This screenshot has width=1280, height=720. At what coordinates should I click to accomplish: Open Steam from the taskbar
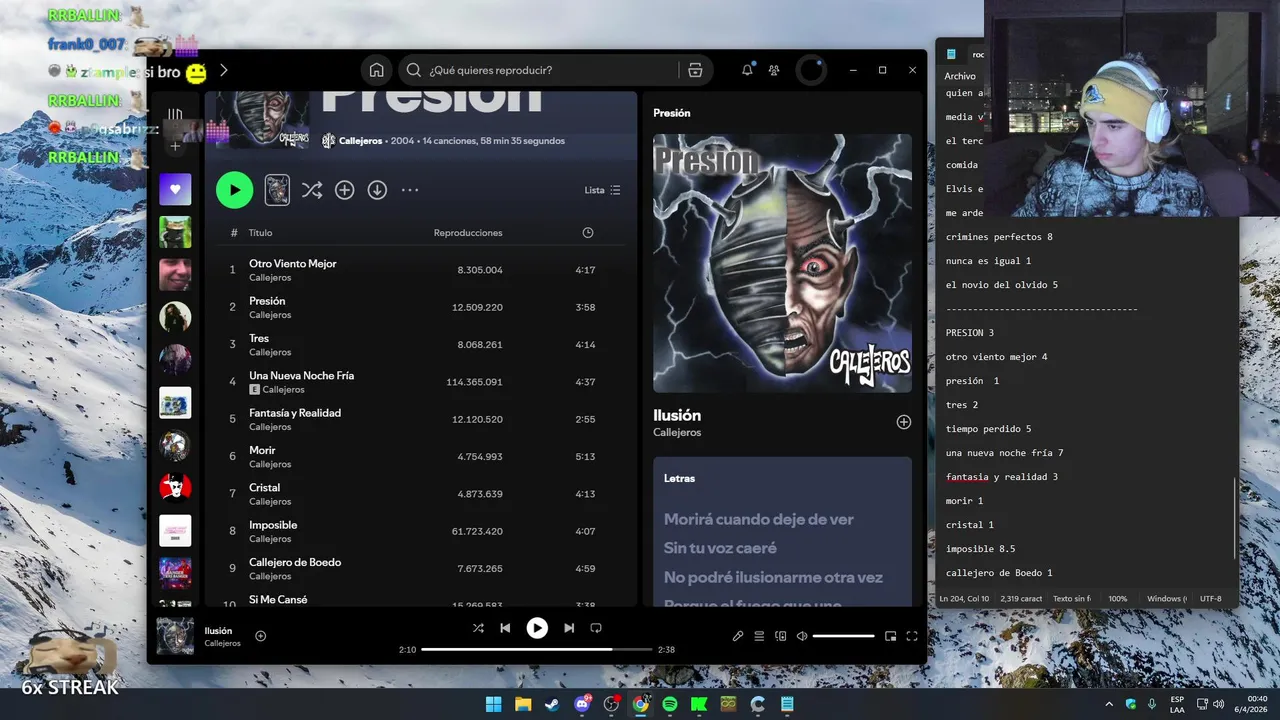[552, 704]
